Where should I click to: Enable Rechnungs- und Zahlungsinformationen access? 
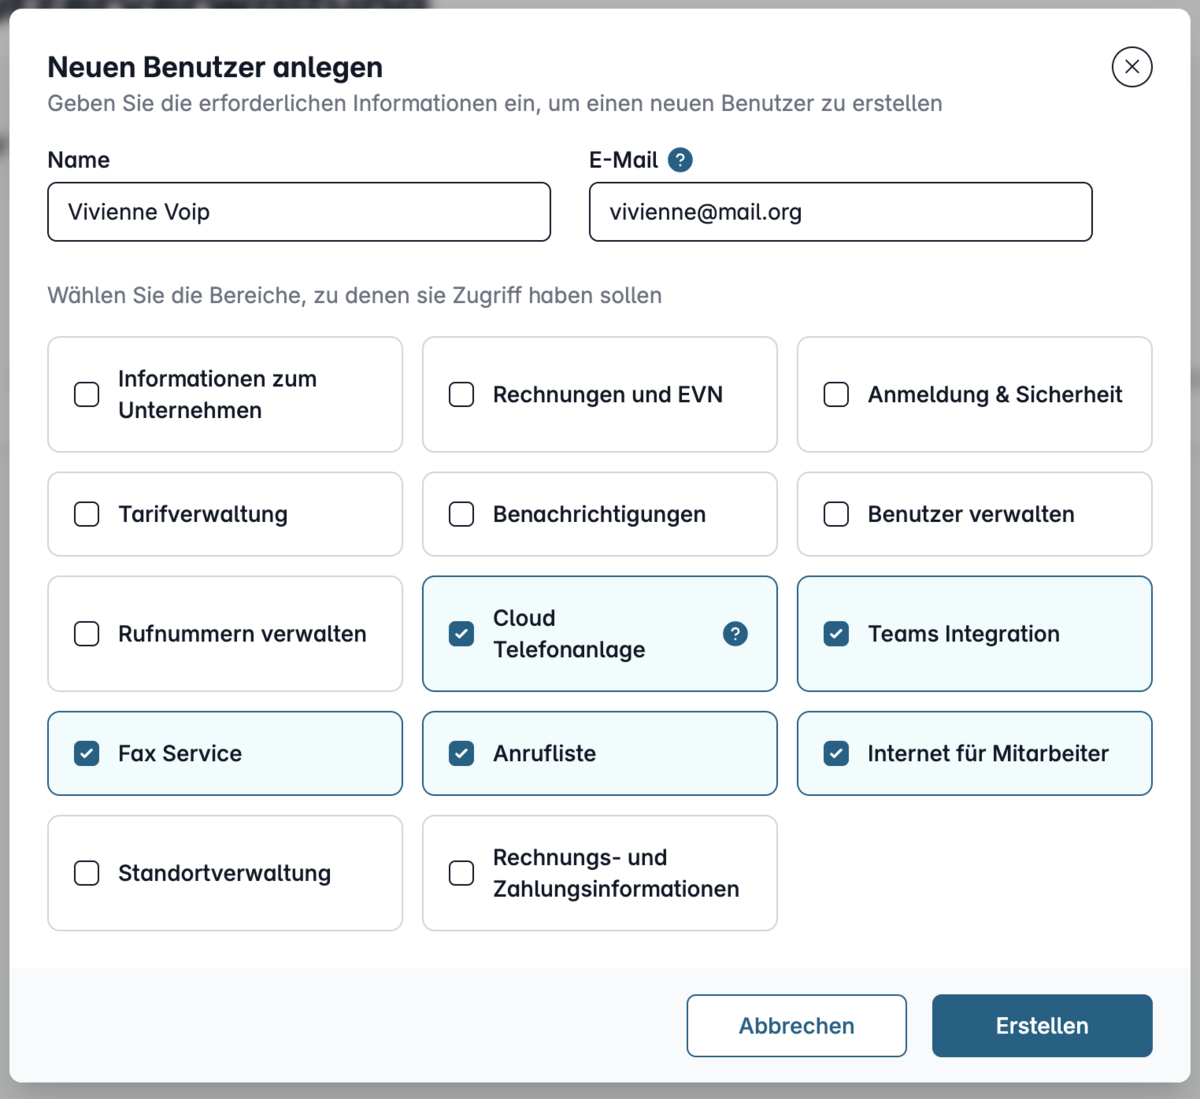pyautogui.click(x=461, y=873)
